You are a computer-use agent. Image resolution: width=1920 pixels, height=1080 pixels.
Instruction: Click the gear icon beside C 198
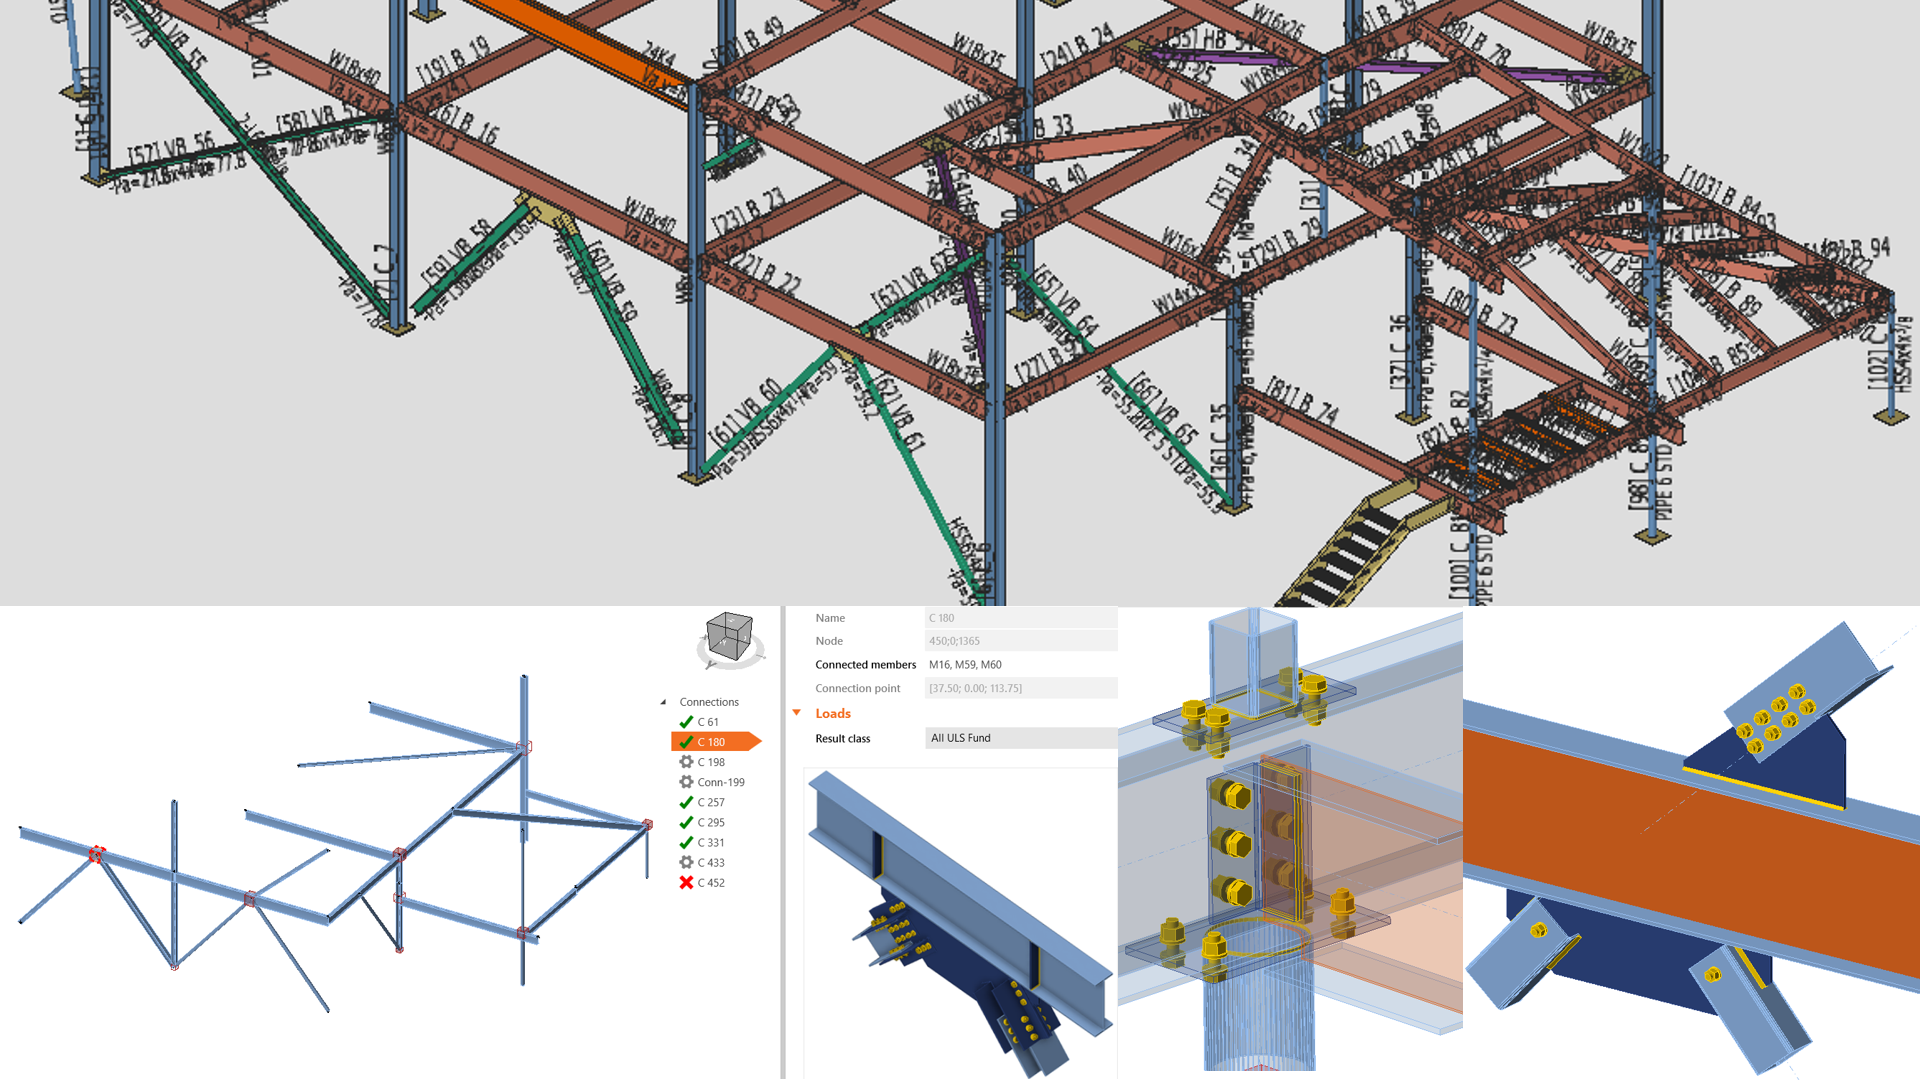pos(686,762)
